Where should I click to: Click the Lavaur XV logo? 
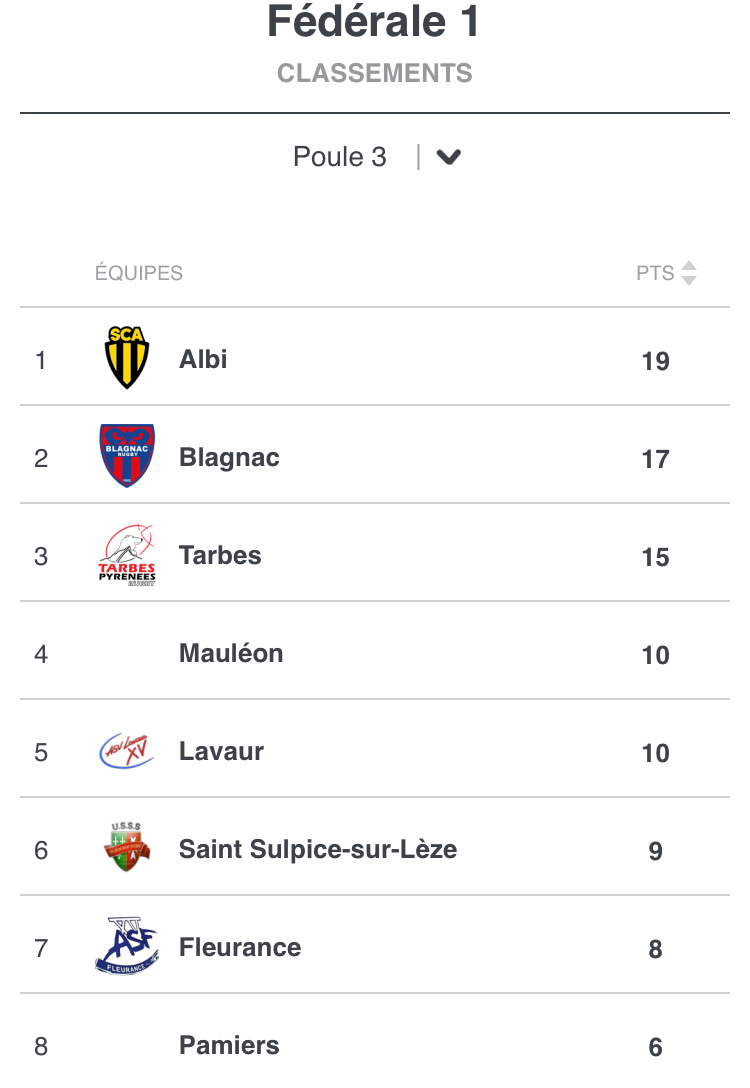[127, 751]
